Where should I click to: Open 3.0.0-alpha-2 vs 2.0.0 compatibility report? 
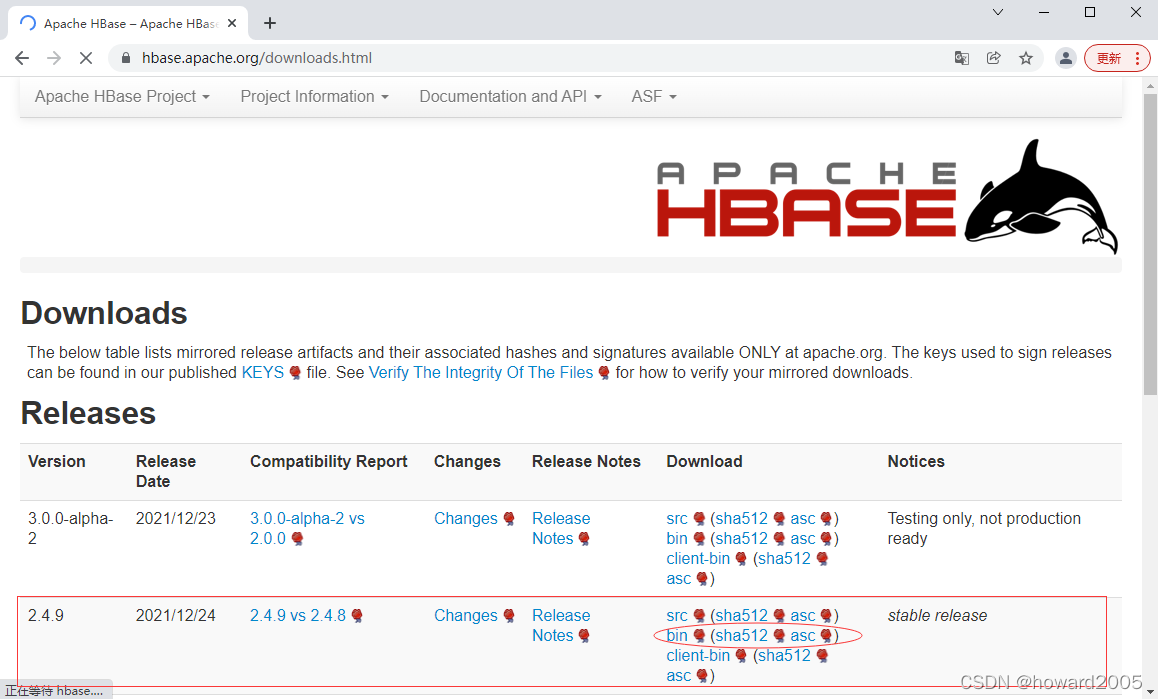point(307,528)
